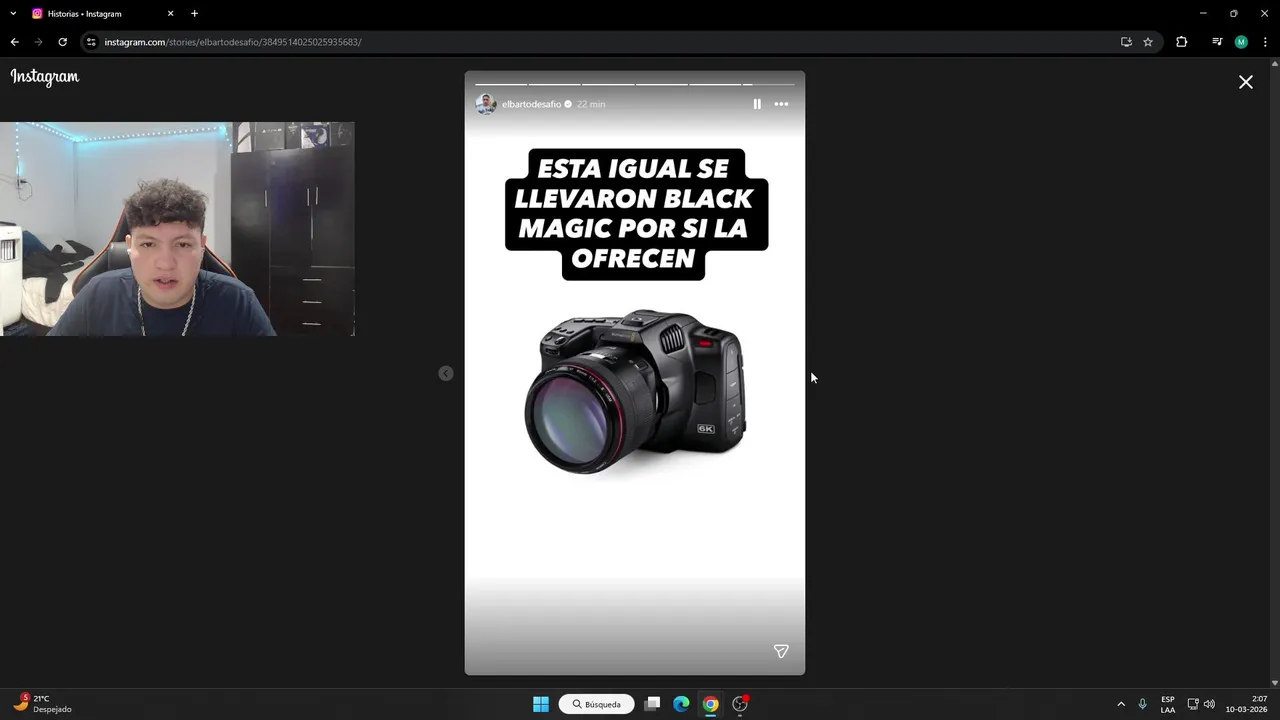This screenshot has height=720, width=1280.
Task: Open Microsoft Edge from taskbar
Action: pyautogui.click(x=681, y=704)
